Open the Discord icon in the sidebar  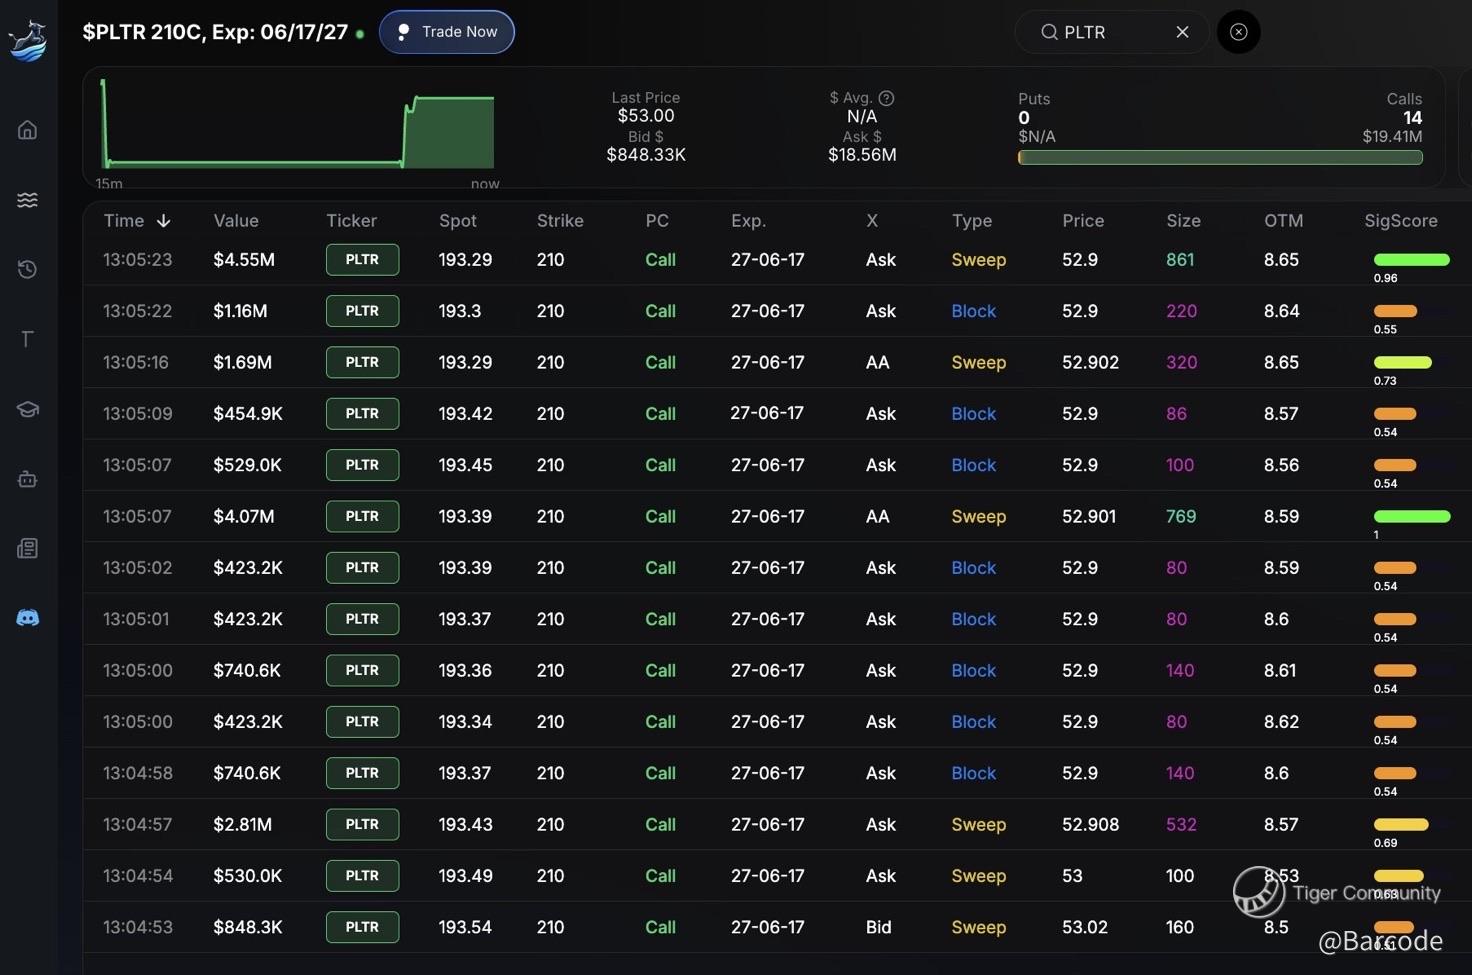click(x=28, y=618)
